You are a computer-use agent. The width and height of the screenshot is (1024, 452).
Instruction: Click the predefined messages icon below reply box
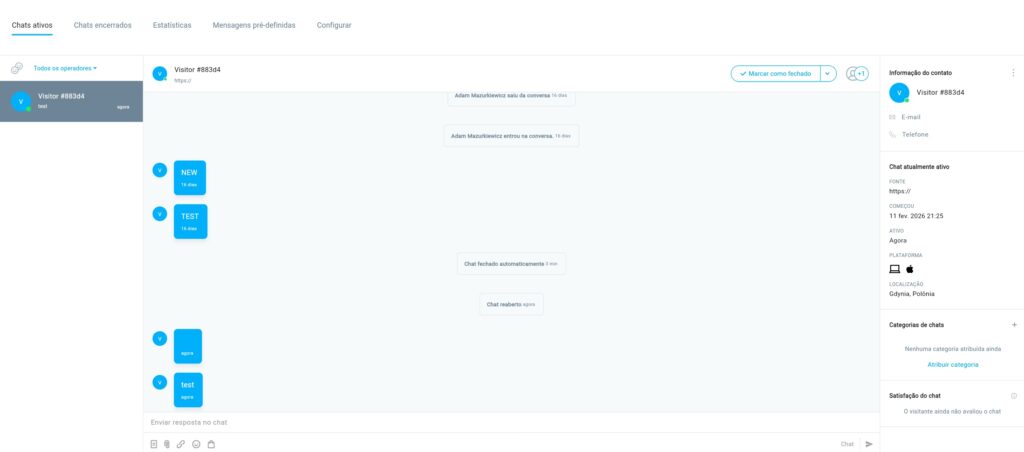coord(154,444)
